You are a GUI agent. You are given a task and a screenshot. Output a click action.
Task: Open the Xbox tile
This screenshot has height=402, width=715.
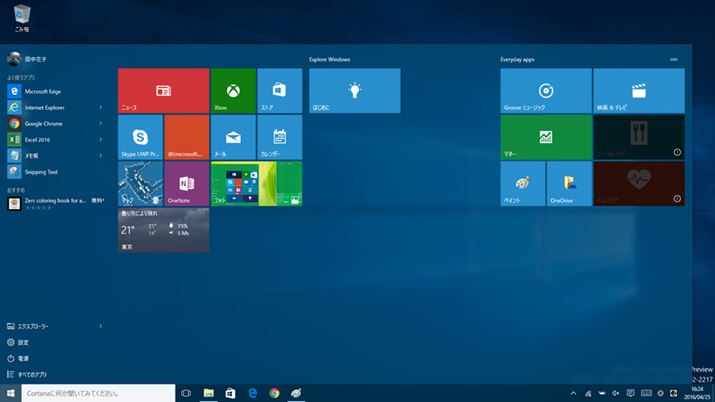(233, 91)
